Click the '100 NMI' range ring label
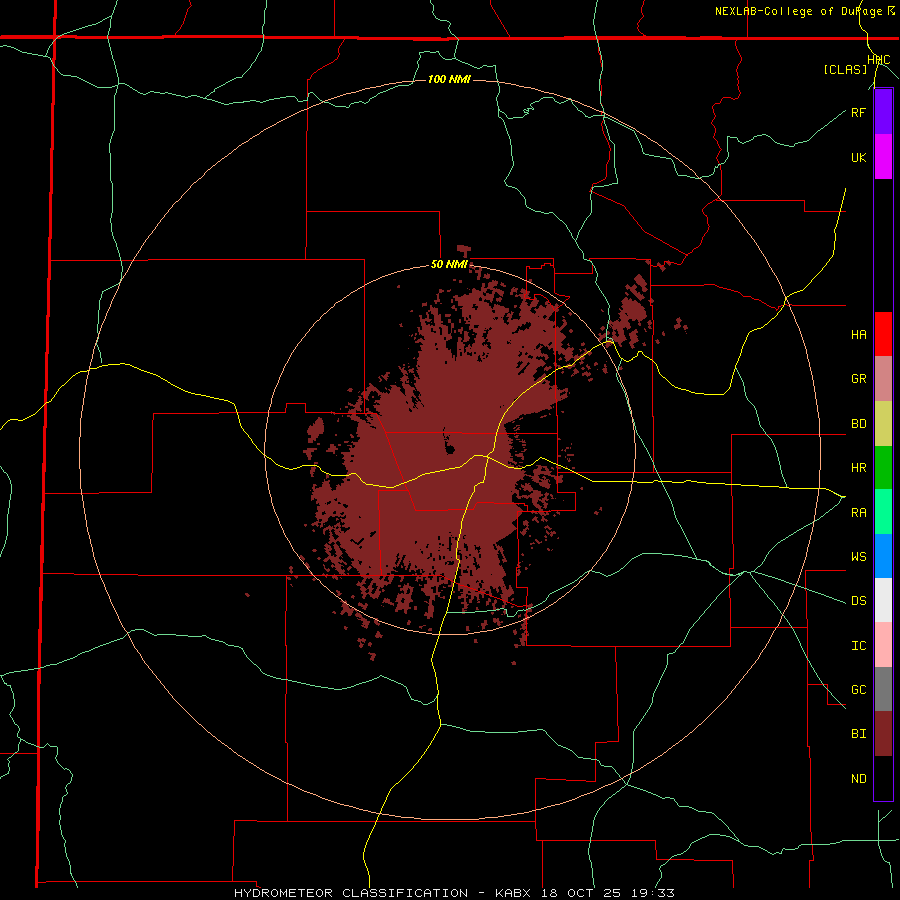900x900 pixels. (449, 79)
